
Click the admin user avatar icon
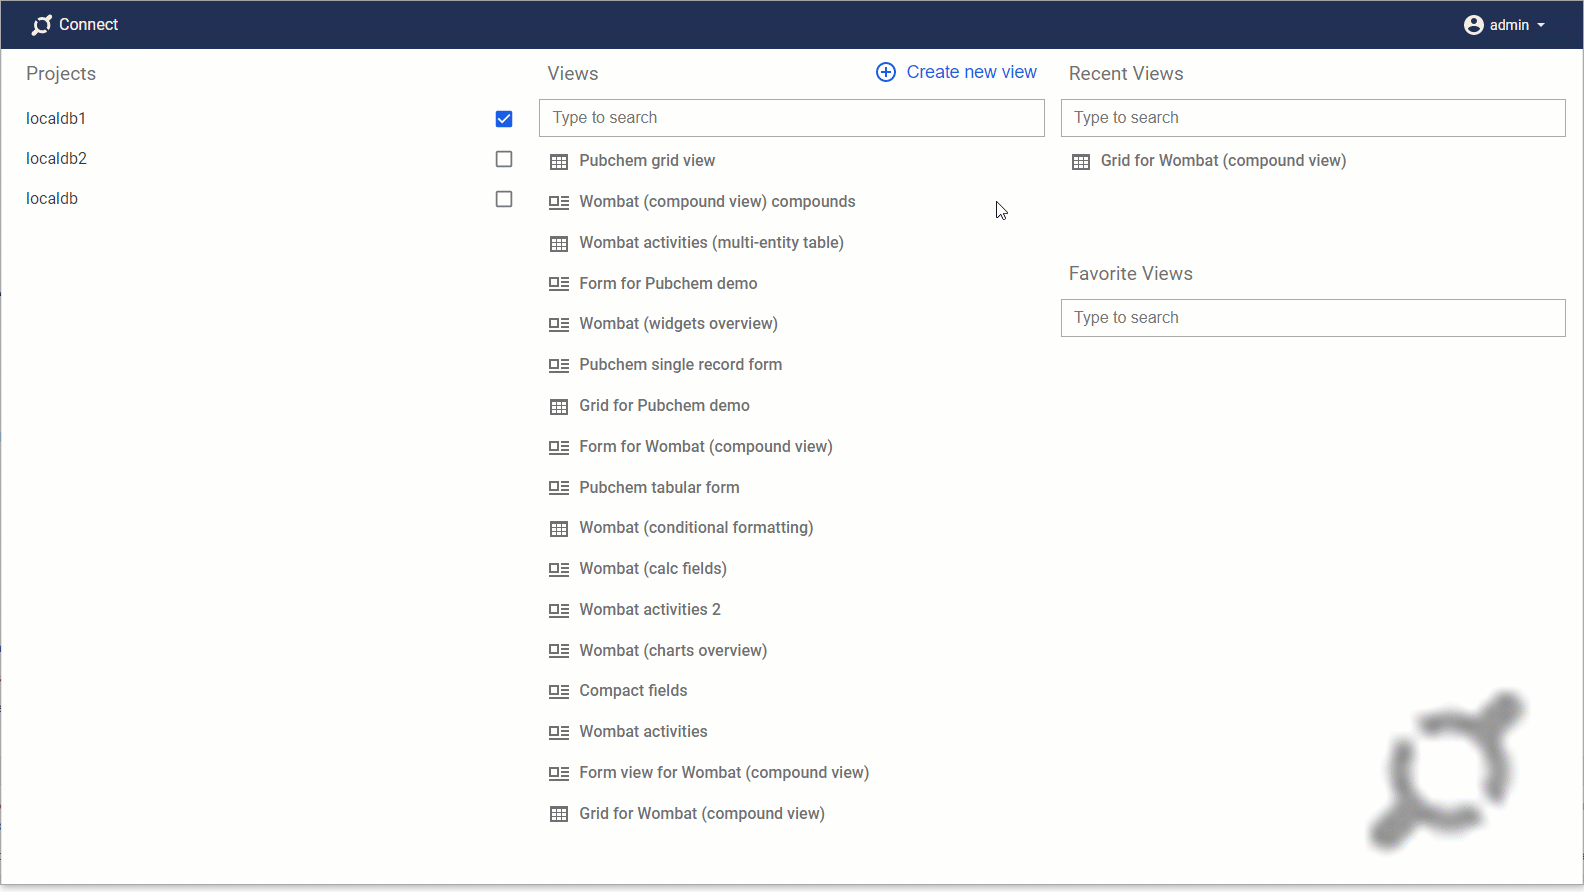(x=1473, y=25)
